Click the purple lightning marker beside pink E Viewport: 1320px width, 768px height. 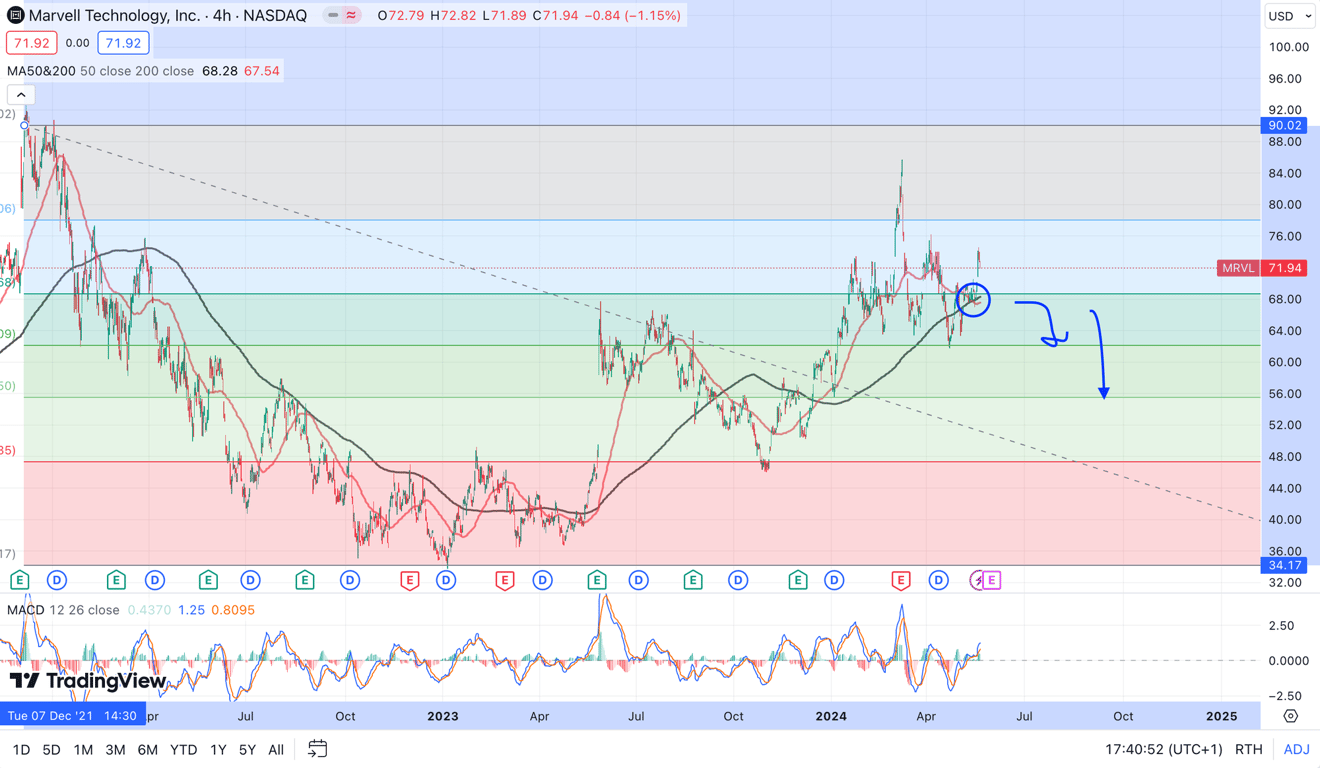click(977, 580)
